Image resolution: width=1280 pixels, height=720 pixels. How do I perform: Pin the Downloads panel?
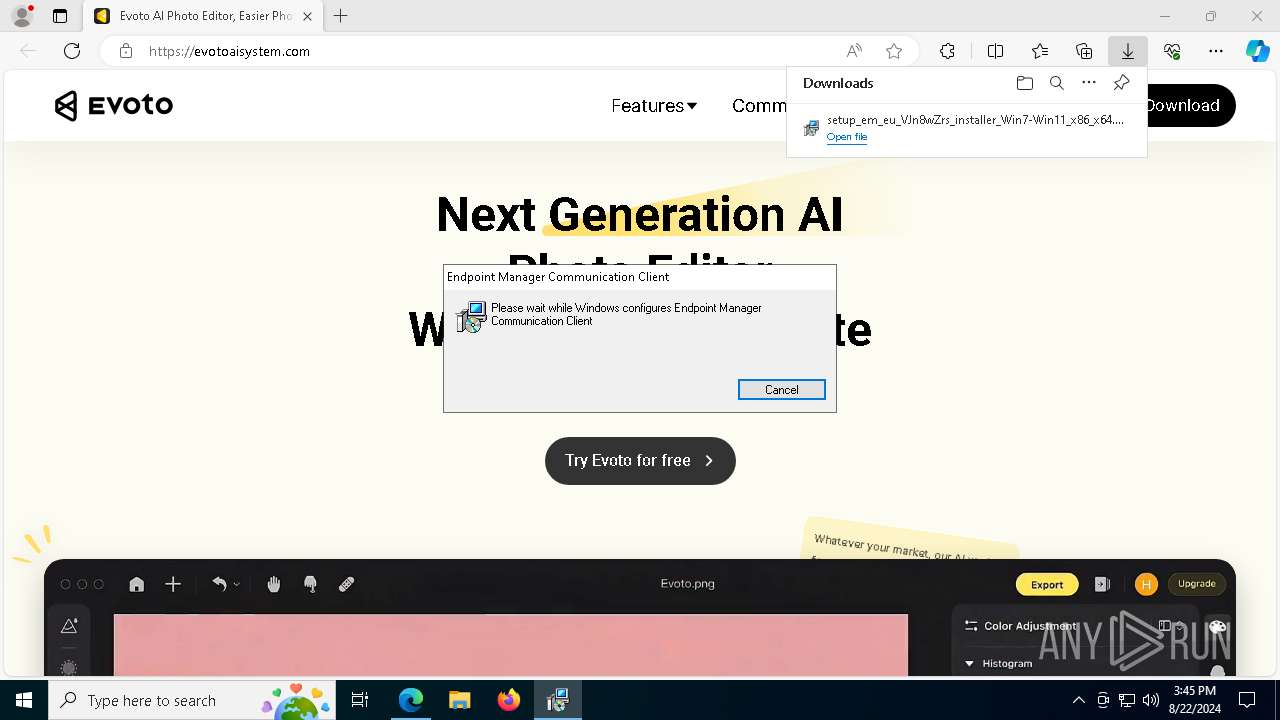tap(1121, 83)
